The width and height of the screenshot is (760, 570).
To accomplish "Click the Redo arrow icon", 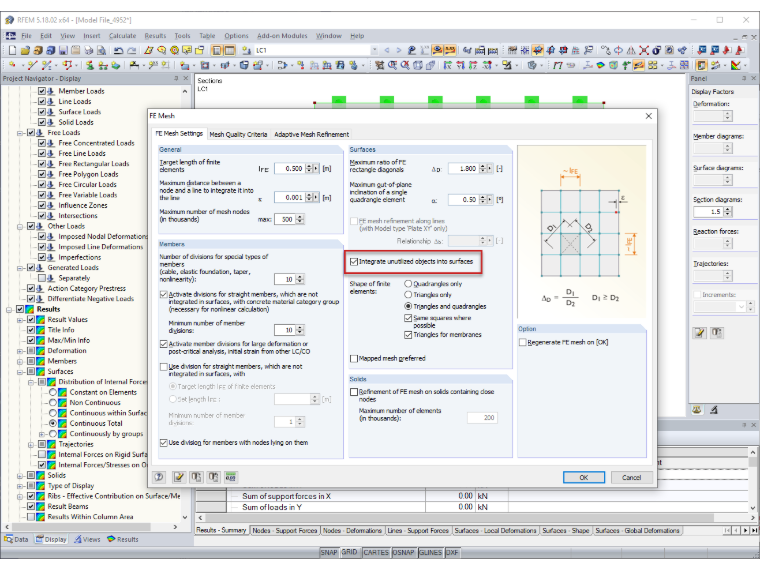I will (x=131, y=50).
